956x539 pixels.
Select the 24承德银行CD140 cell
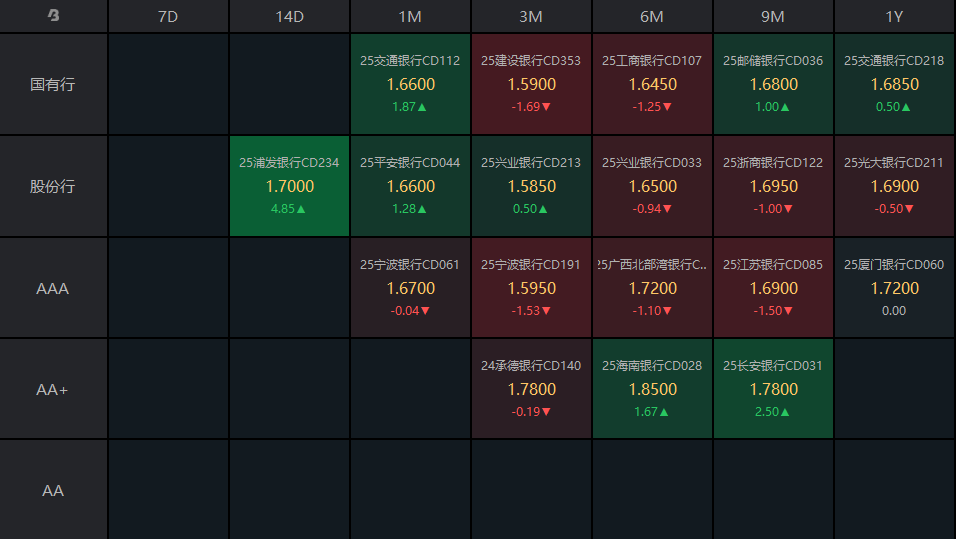[531, 389]
